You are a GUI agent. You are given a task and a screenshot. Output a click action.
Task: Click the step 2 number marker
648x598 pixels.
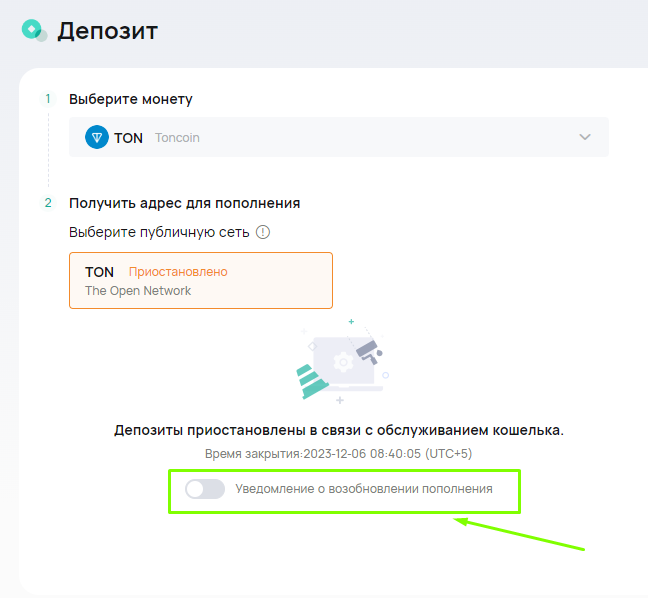pyautogui.click(x=47, y=203)
